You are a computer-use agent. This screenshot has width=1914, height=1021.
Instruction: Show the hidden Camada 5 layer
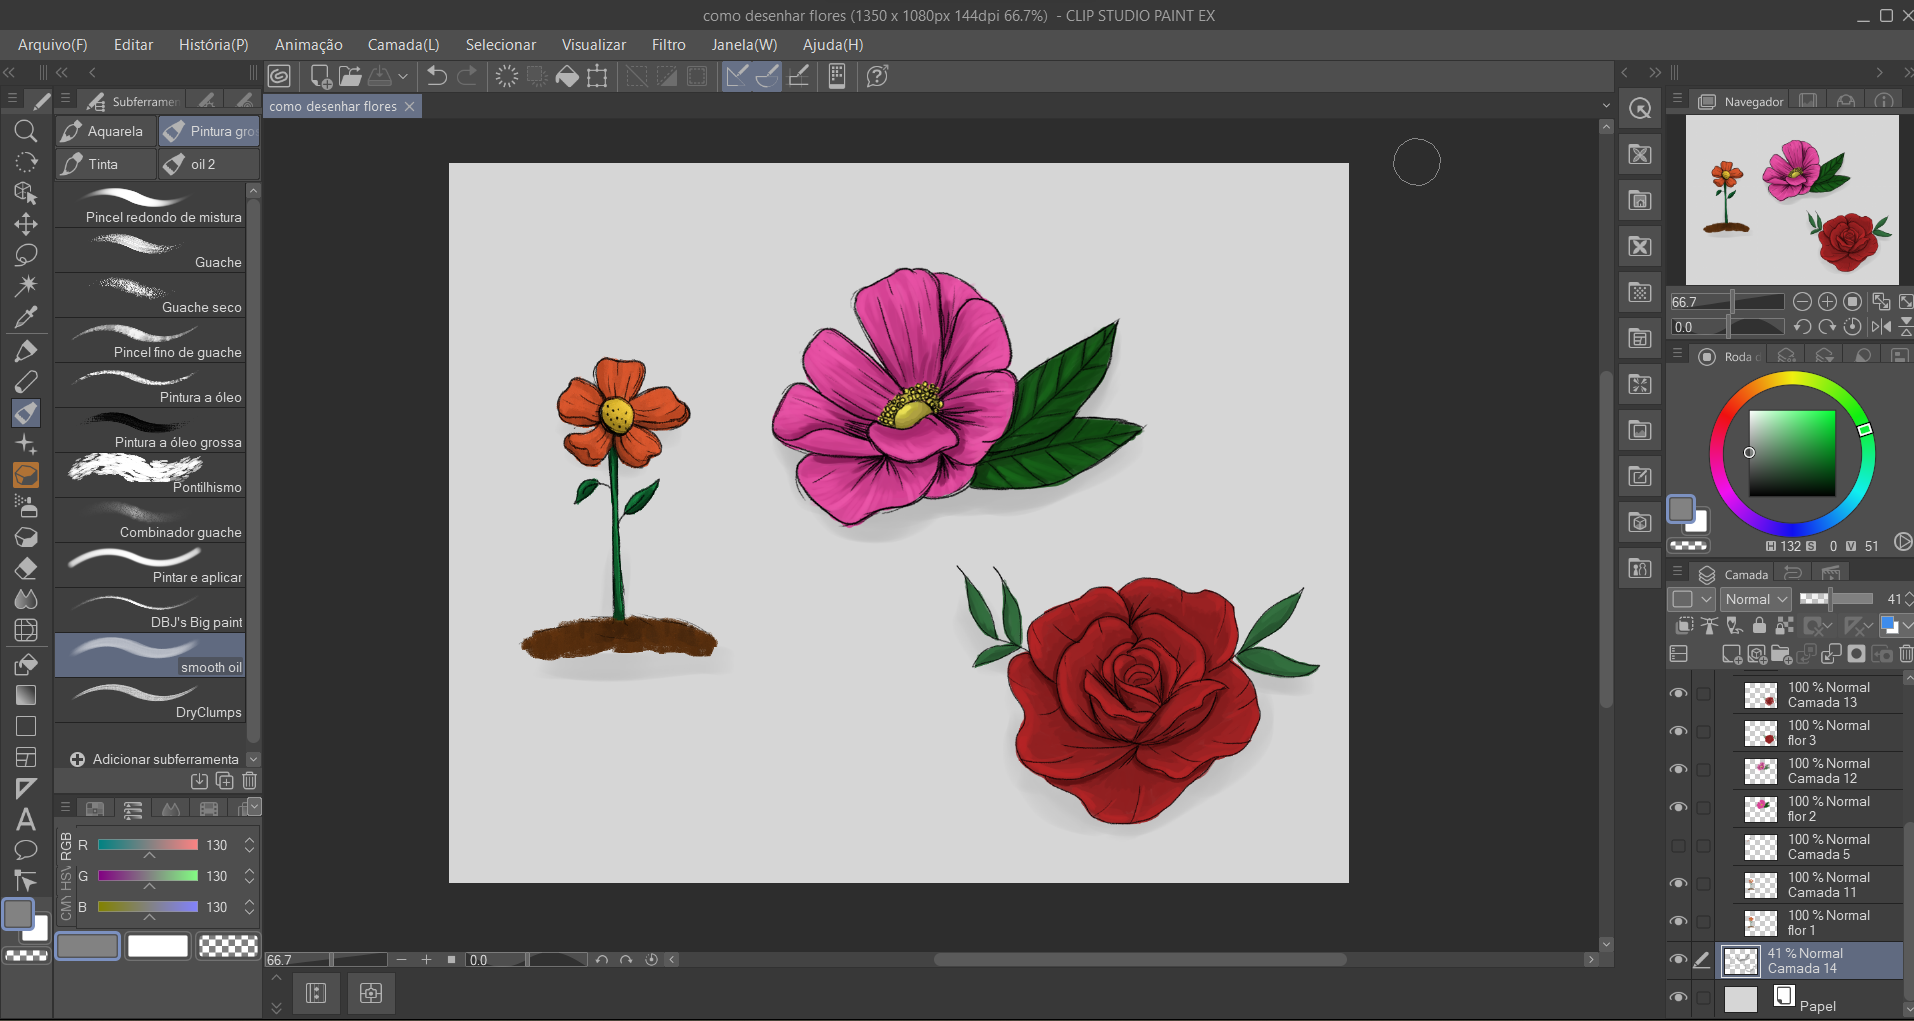(1678, 846)
